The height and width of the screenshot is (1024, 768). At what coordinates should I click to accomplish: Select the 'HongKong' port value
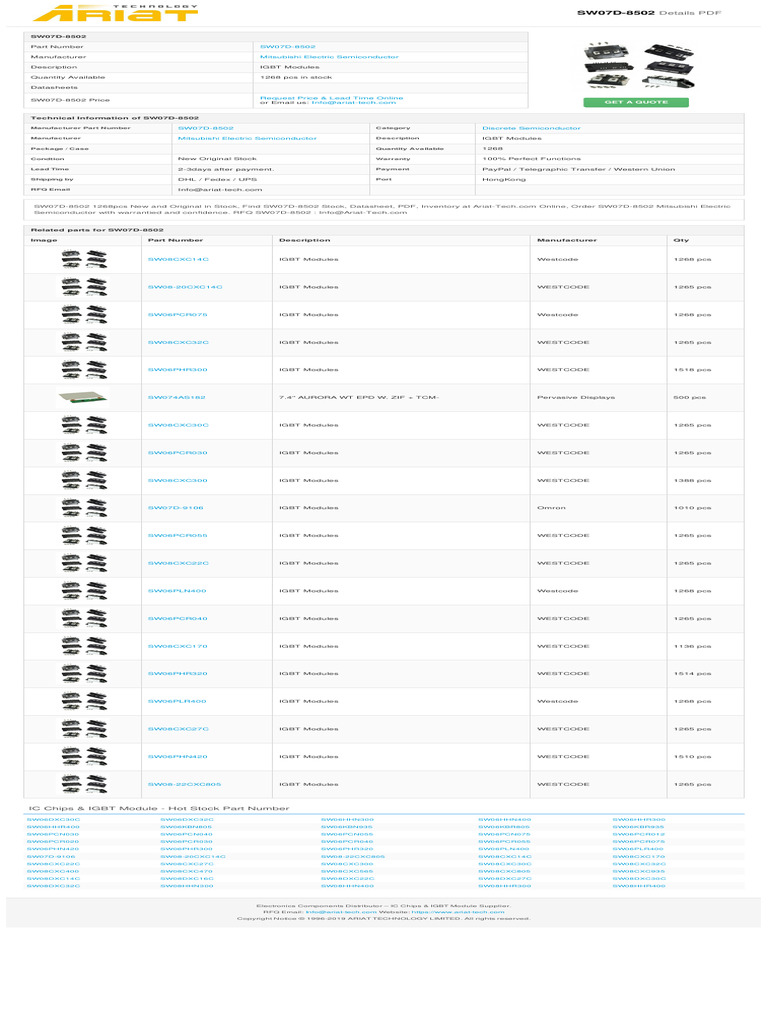[504, 179]
